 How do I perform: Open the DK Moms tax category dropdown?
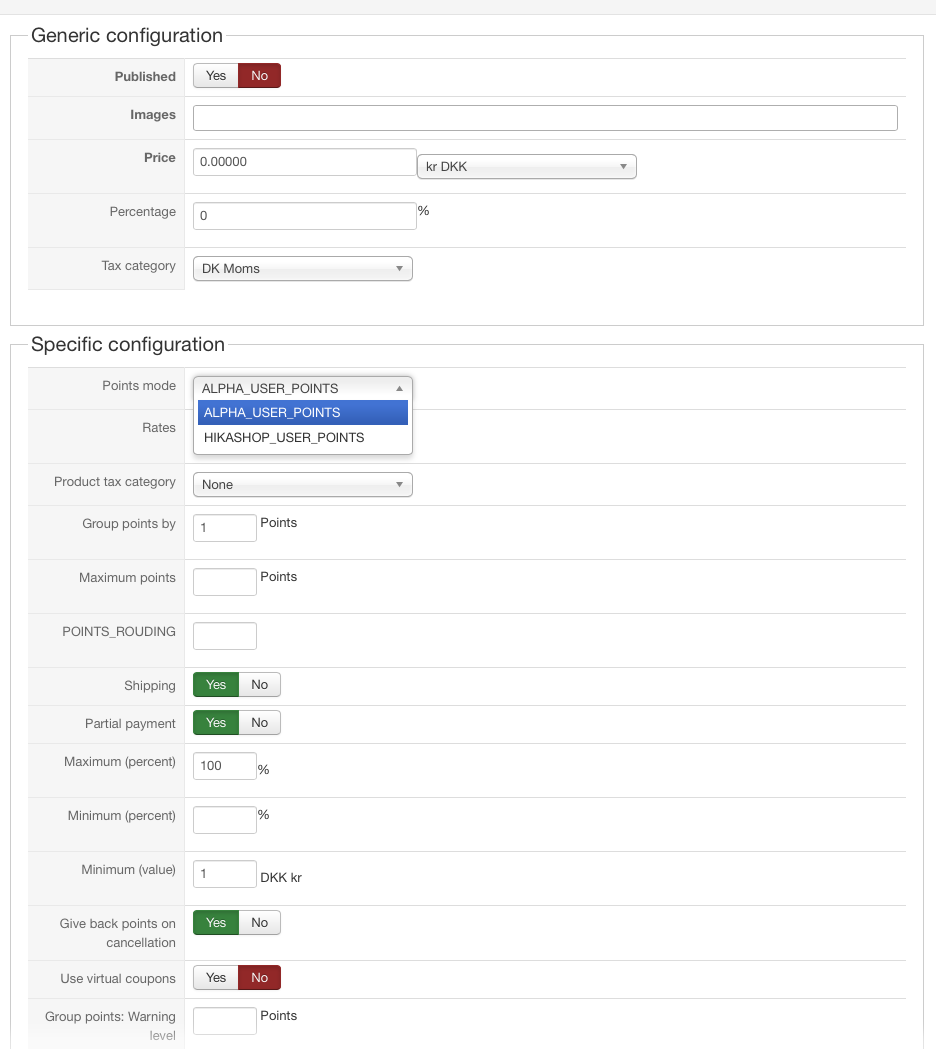point(302,268)
